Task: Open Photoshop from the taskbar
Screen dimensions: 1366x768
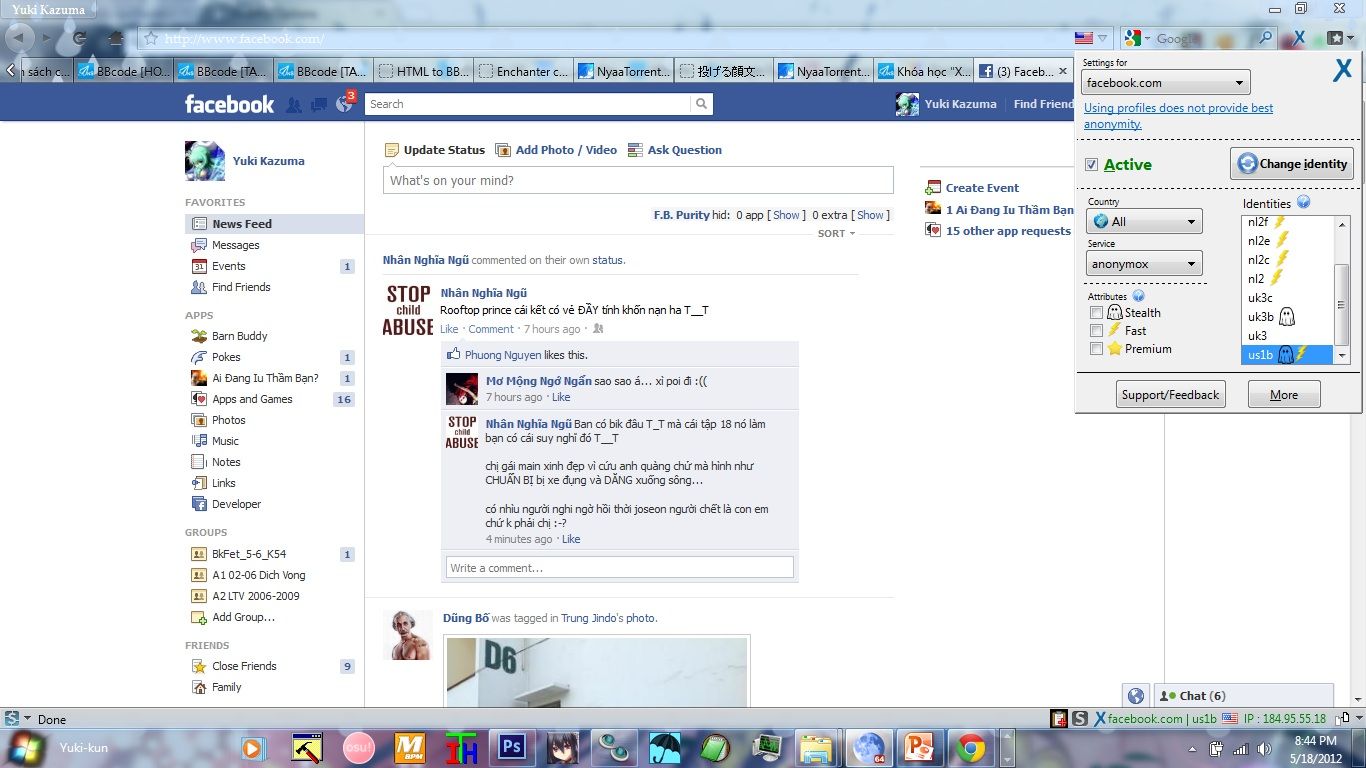Action: click(x=513, y=747)
